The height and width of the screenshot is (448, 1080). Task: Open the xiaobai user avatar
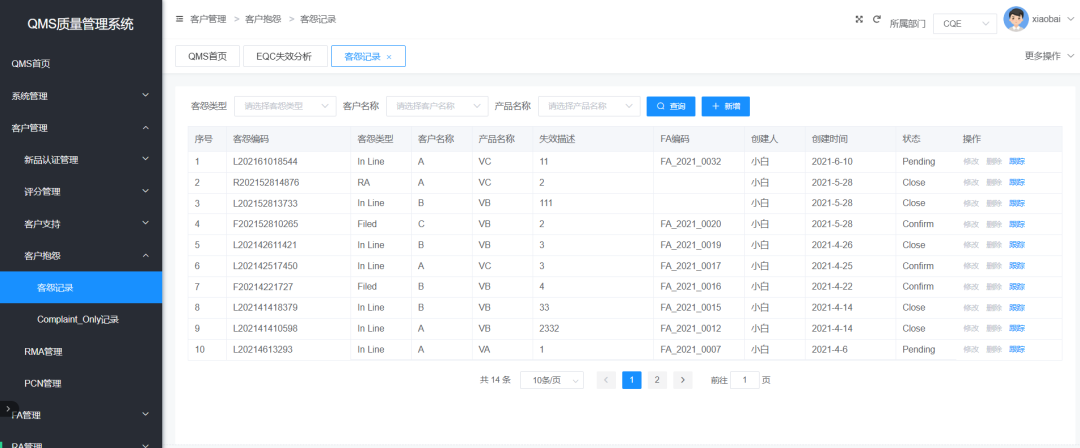1015,19
